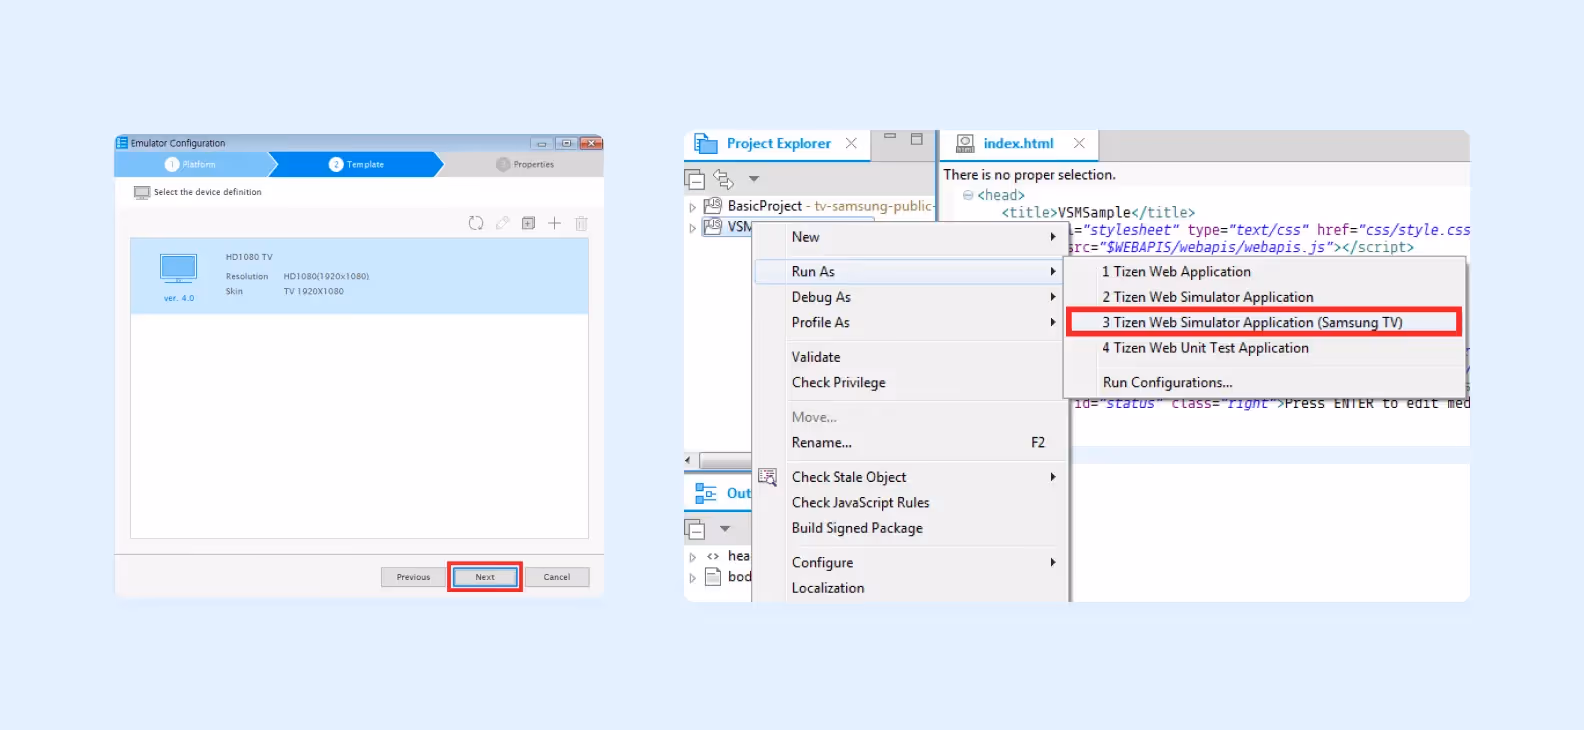Click the index.html file icon on tab
The image size is (1584, 730).
pos(965,144)
